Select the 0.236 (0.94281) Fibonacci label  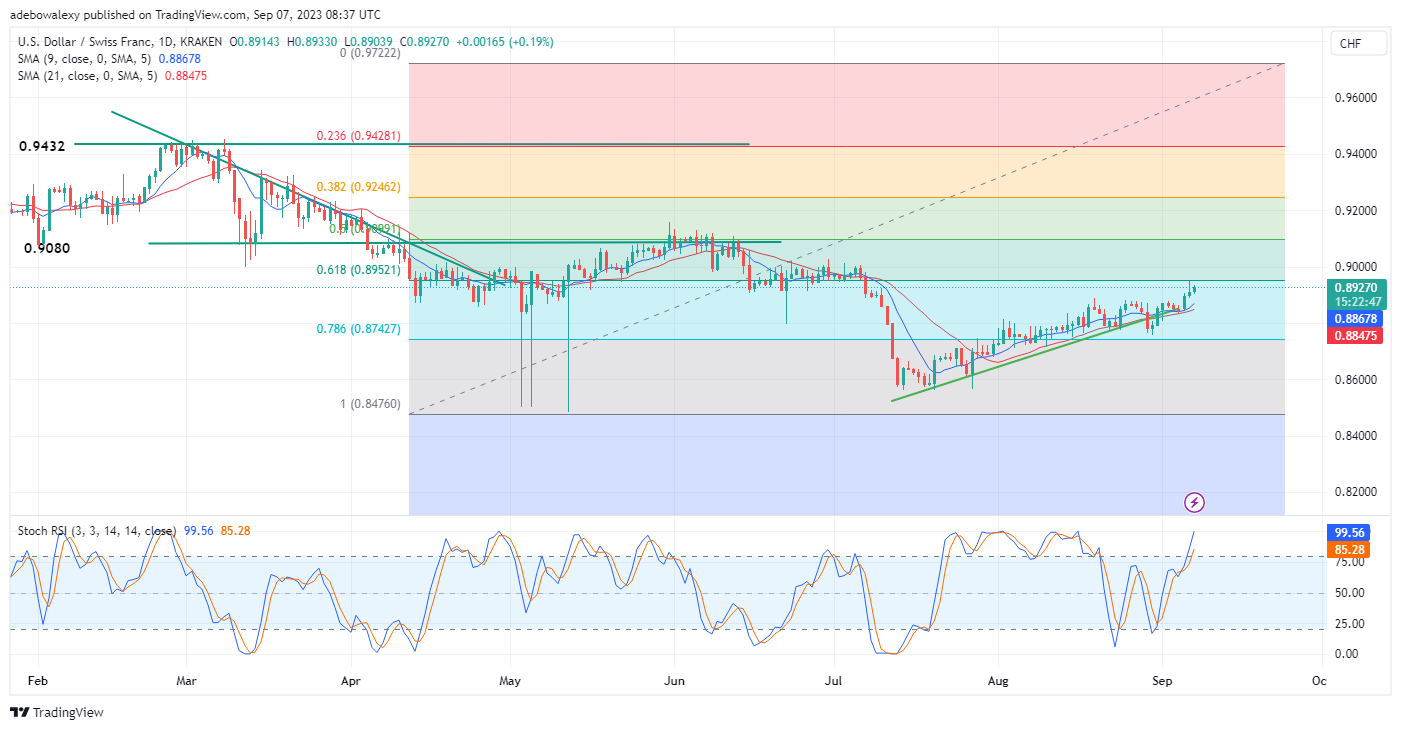(x=359, y=136)
